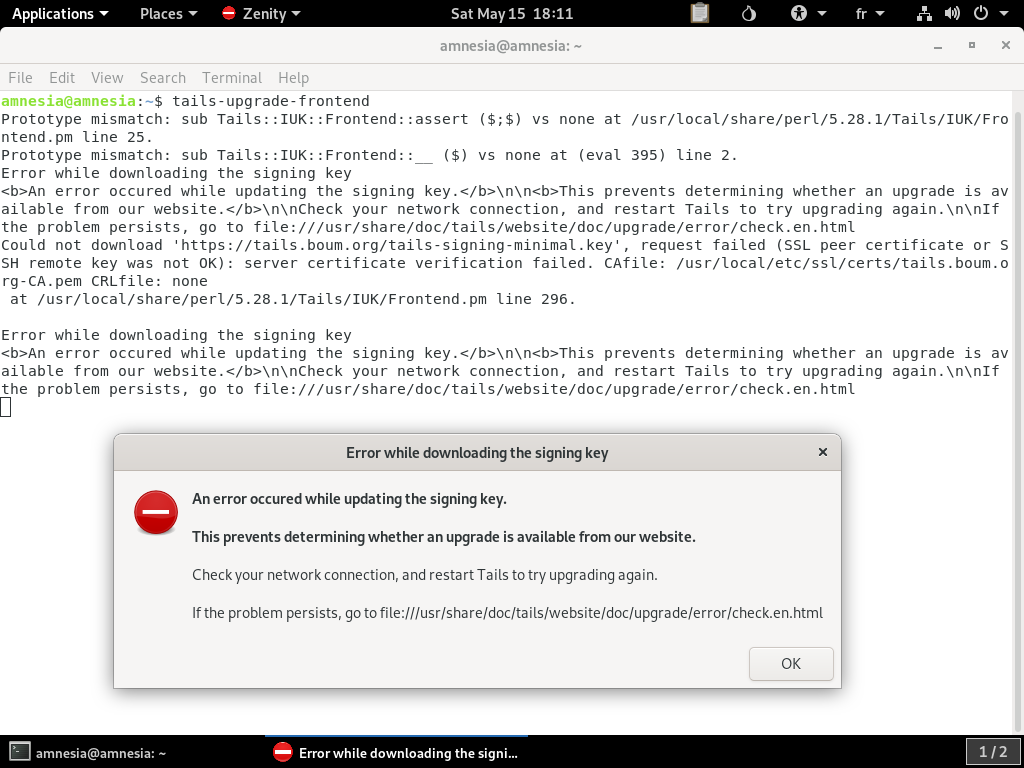The height and width of the screenshot is (768, 1024).
Task: Click the workspace switcher 1 / 2
Action: coord(993,752)
